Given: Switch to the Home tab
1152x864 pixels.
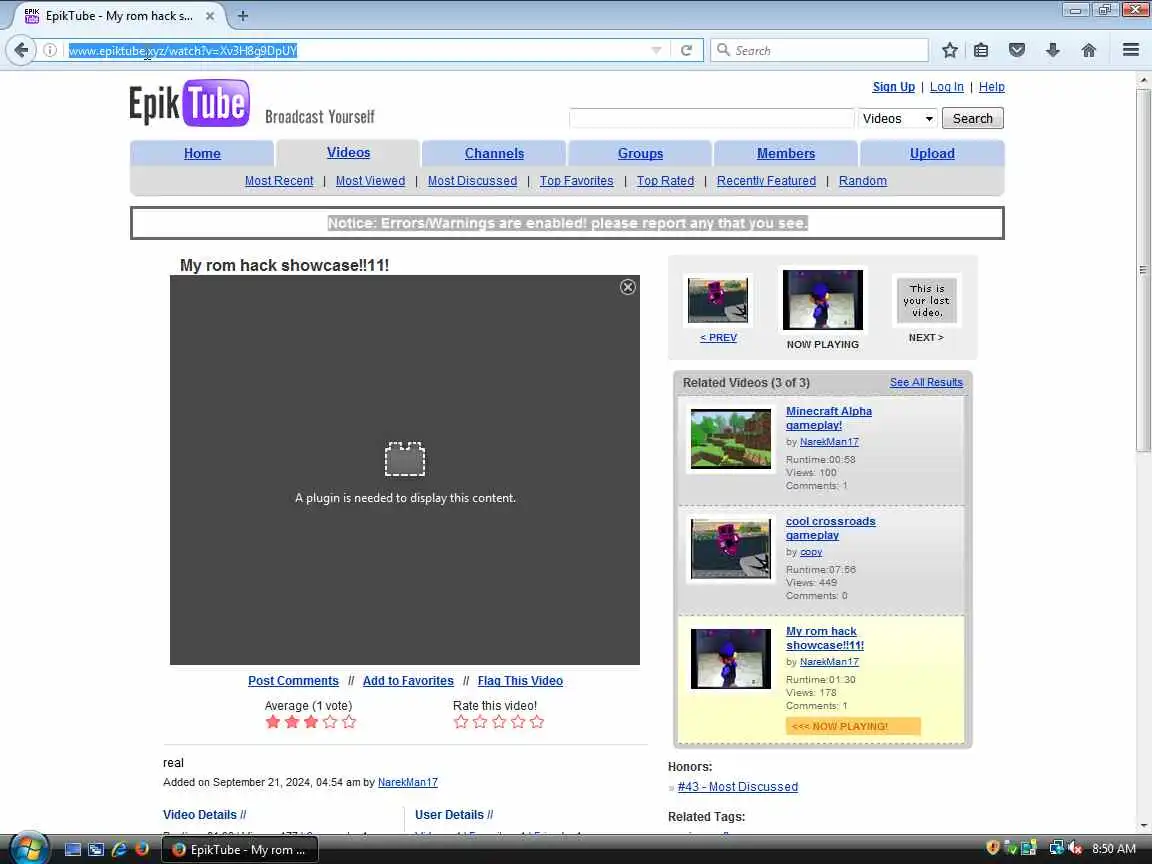Looking at the screenshot, I should coord(202,154).
